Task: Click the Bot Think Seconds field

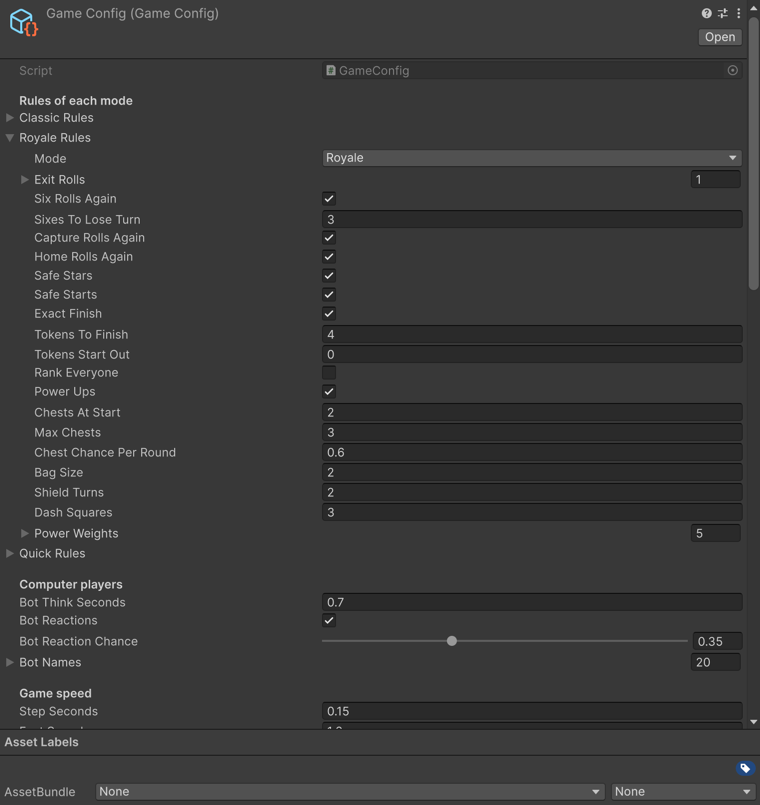Action: (532, 602)
